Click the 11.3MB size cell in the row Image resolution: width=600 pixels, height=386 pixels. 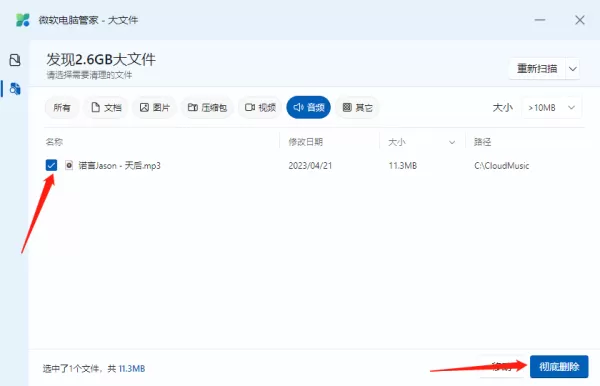pos(403,166)
